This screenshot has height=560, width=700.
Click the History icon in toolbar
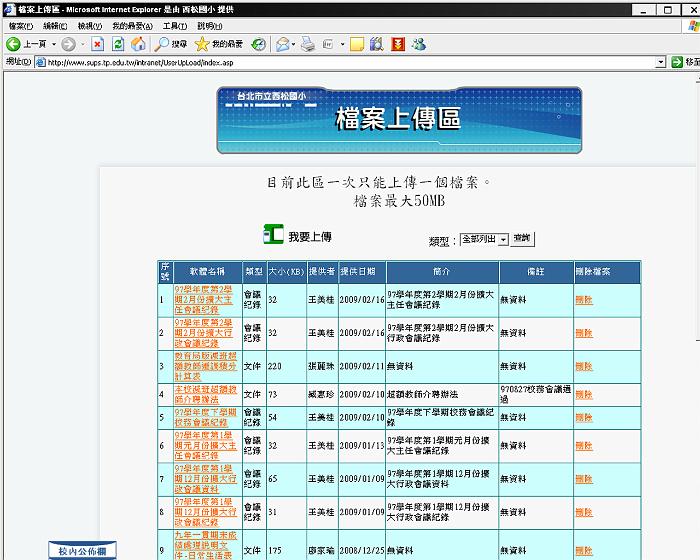[258, 44]
